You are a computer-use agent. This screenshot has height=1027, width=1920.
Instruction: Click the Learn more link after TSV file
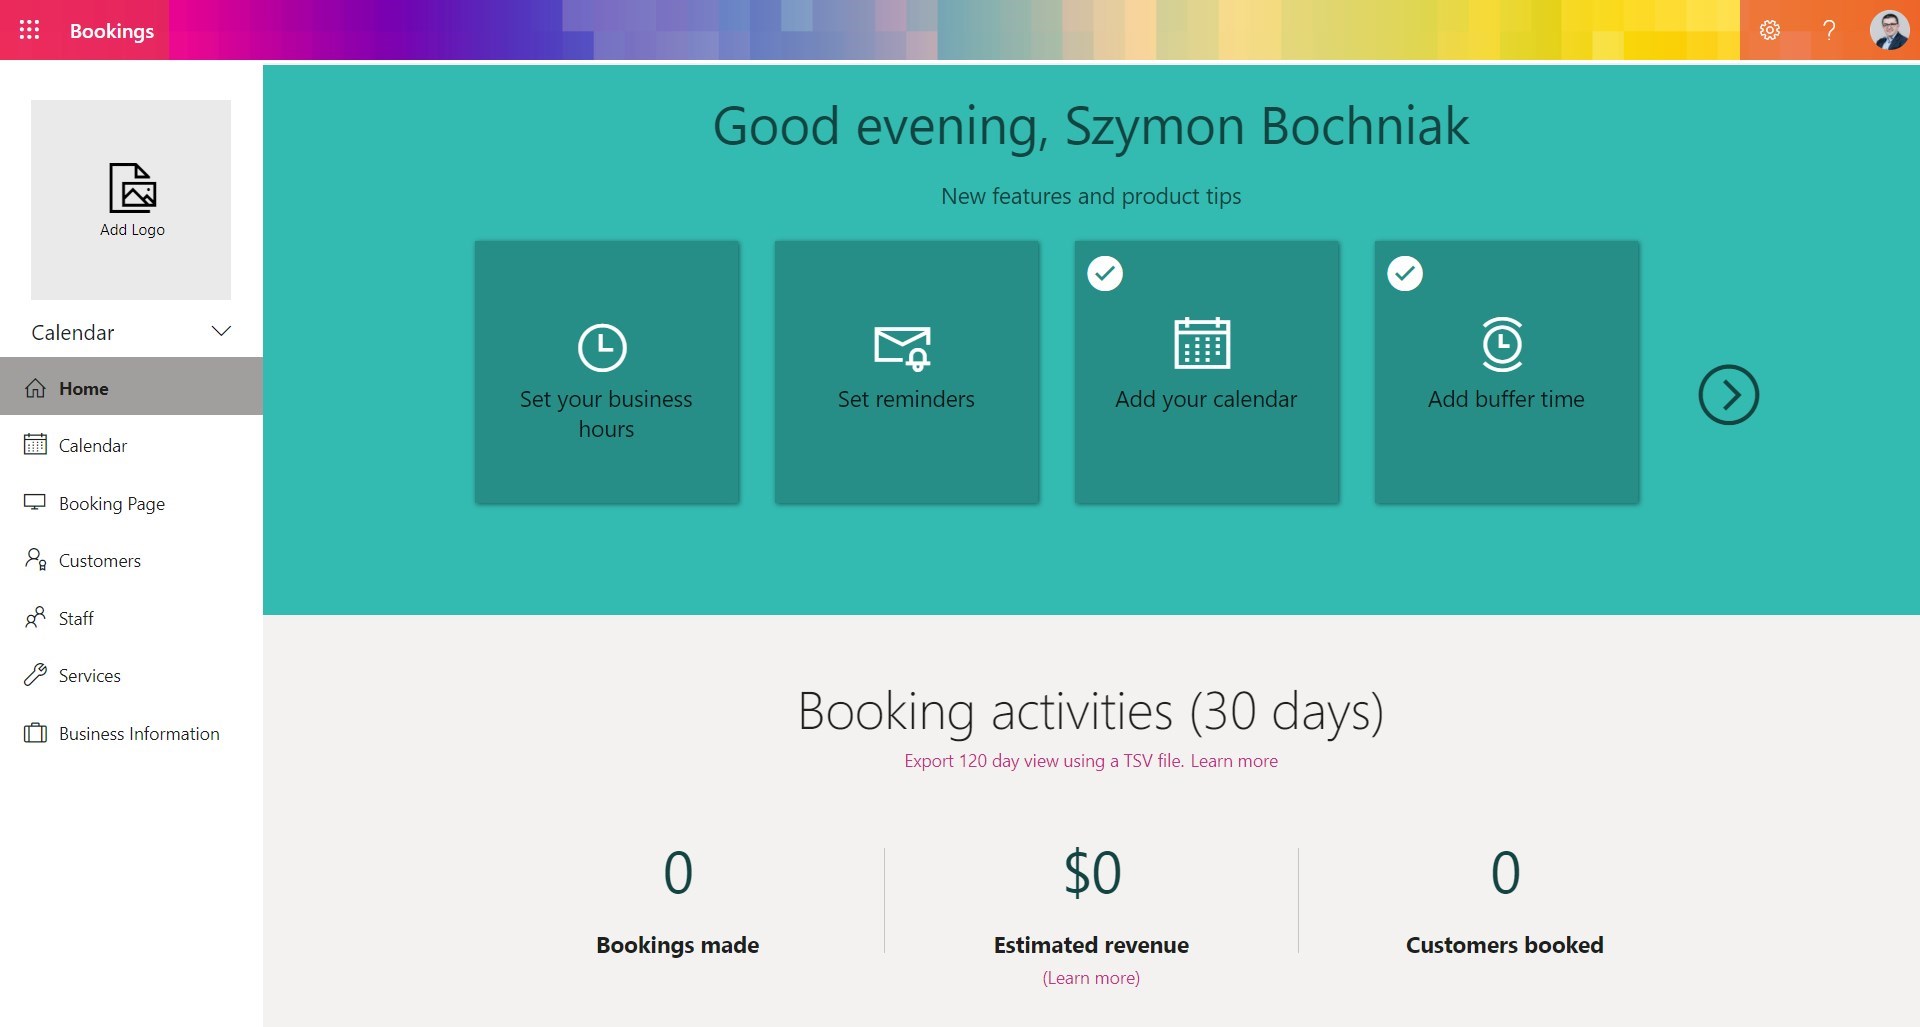[1234, 761]
